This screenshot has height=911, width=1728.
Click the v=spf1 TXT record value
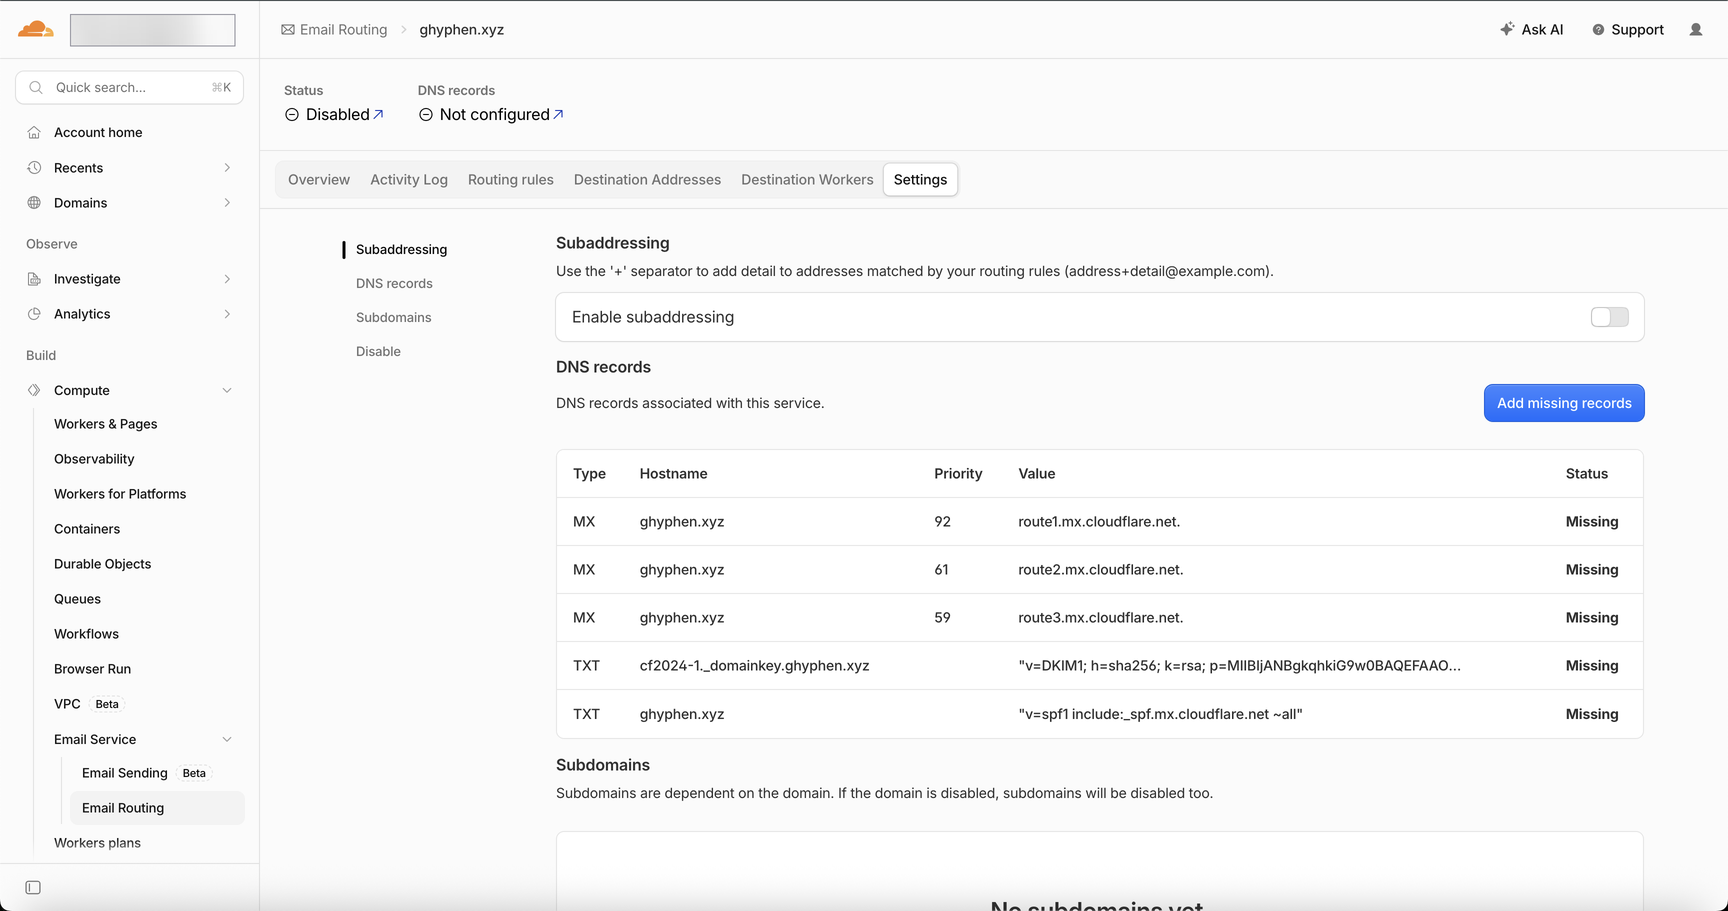[x=1160, y=714]
